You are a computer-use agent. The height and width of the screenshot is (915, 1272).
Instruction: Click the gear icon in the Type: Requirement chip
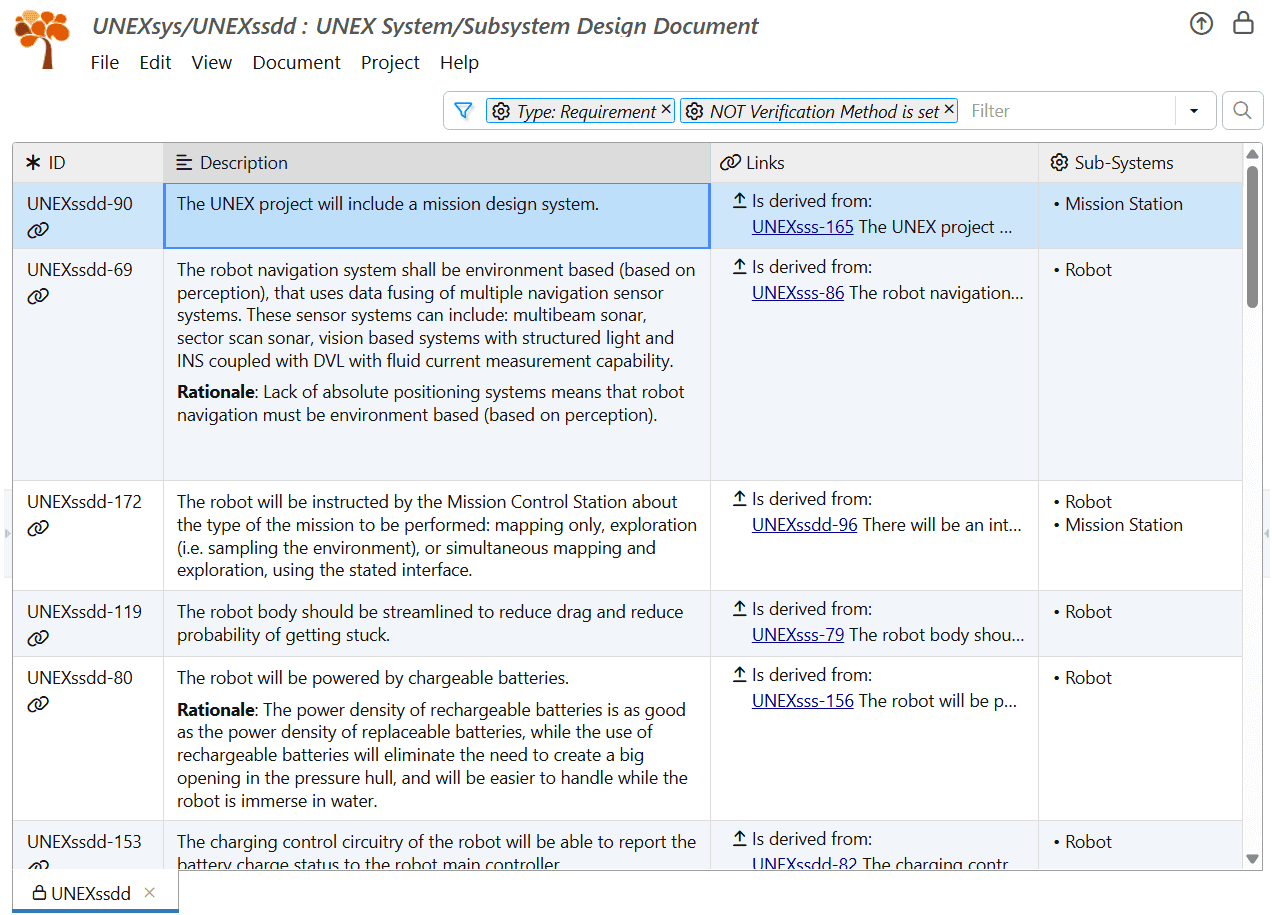[501, 111]
